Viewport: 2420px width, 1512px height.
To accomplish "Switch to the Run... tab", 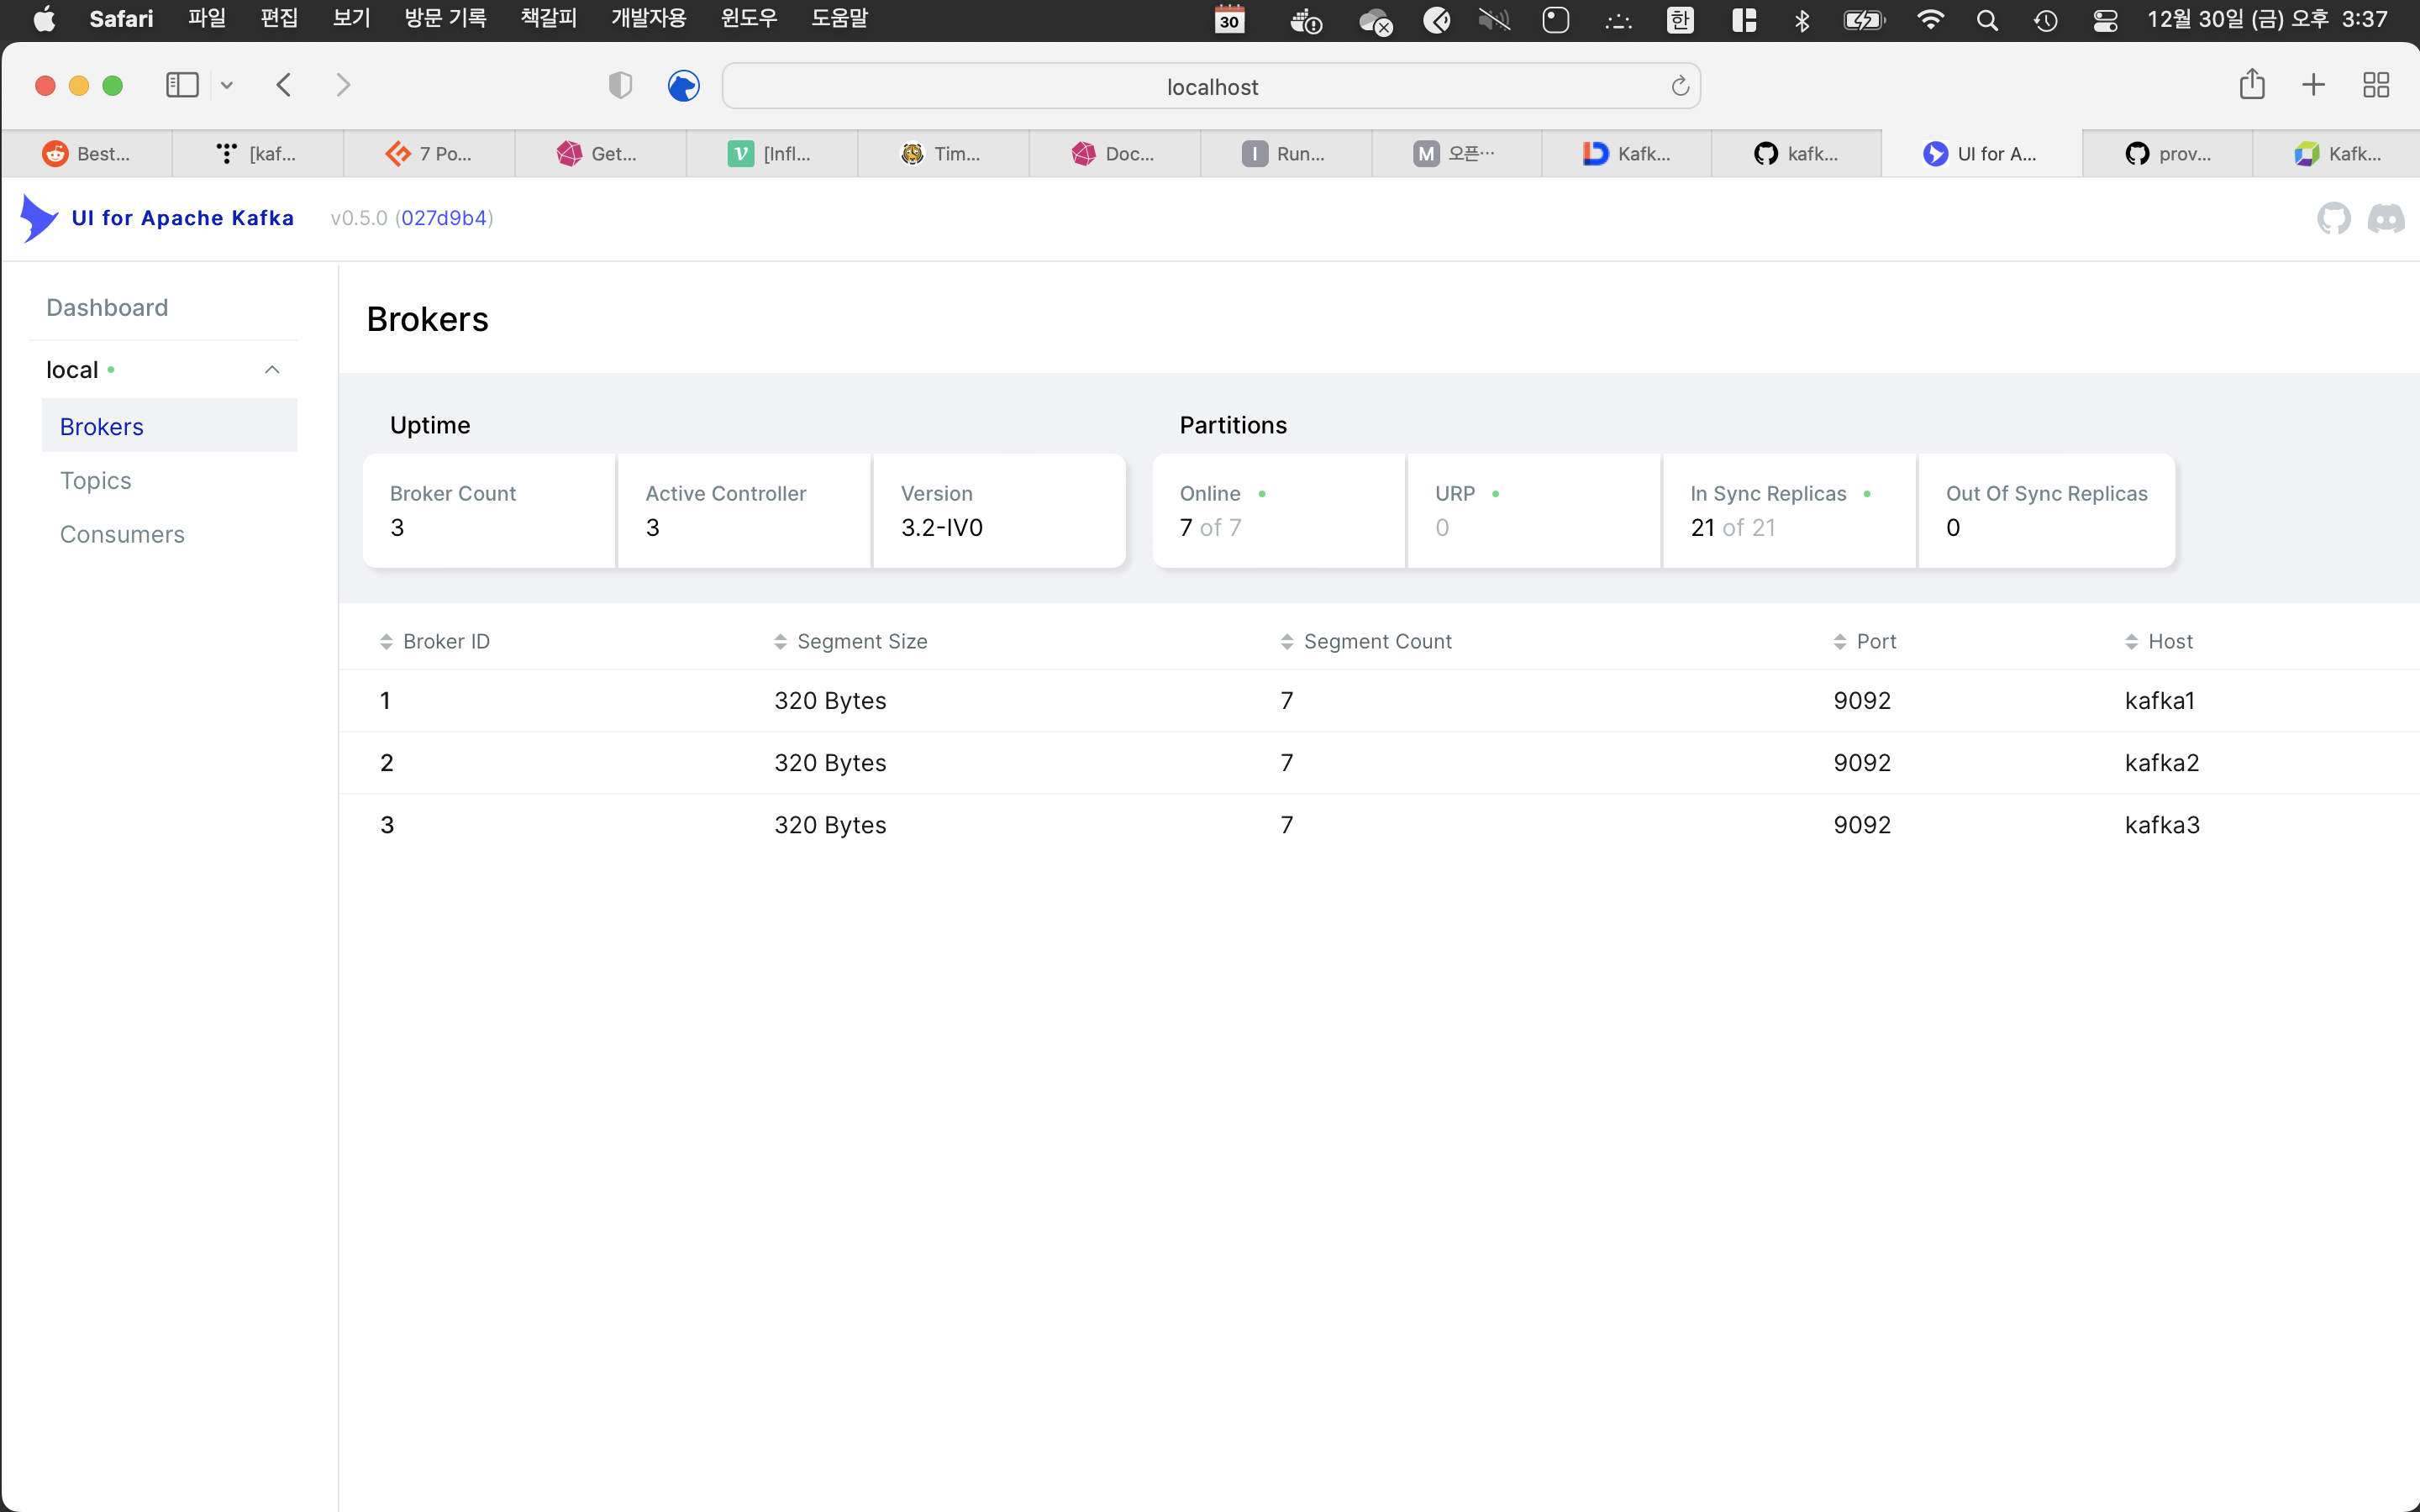I will tap(1286, 153).
